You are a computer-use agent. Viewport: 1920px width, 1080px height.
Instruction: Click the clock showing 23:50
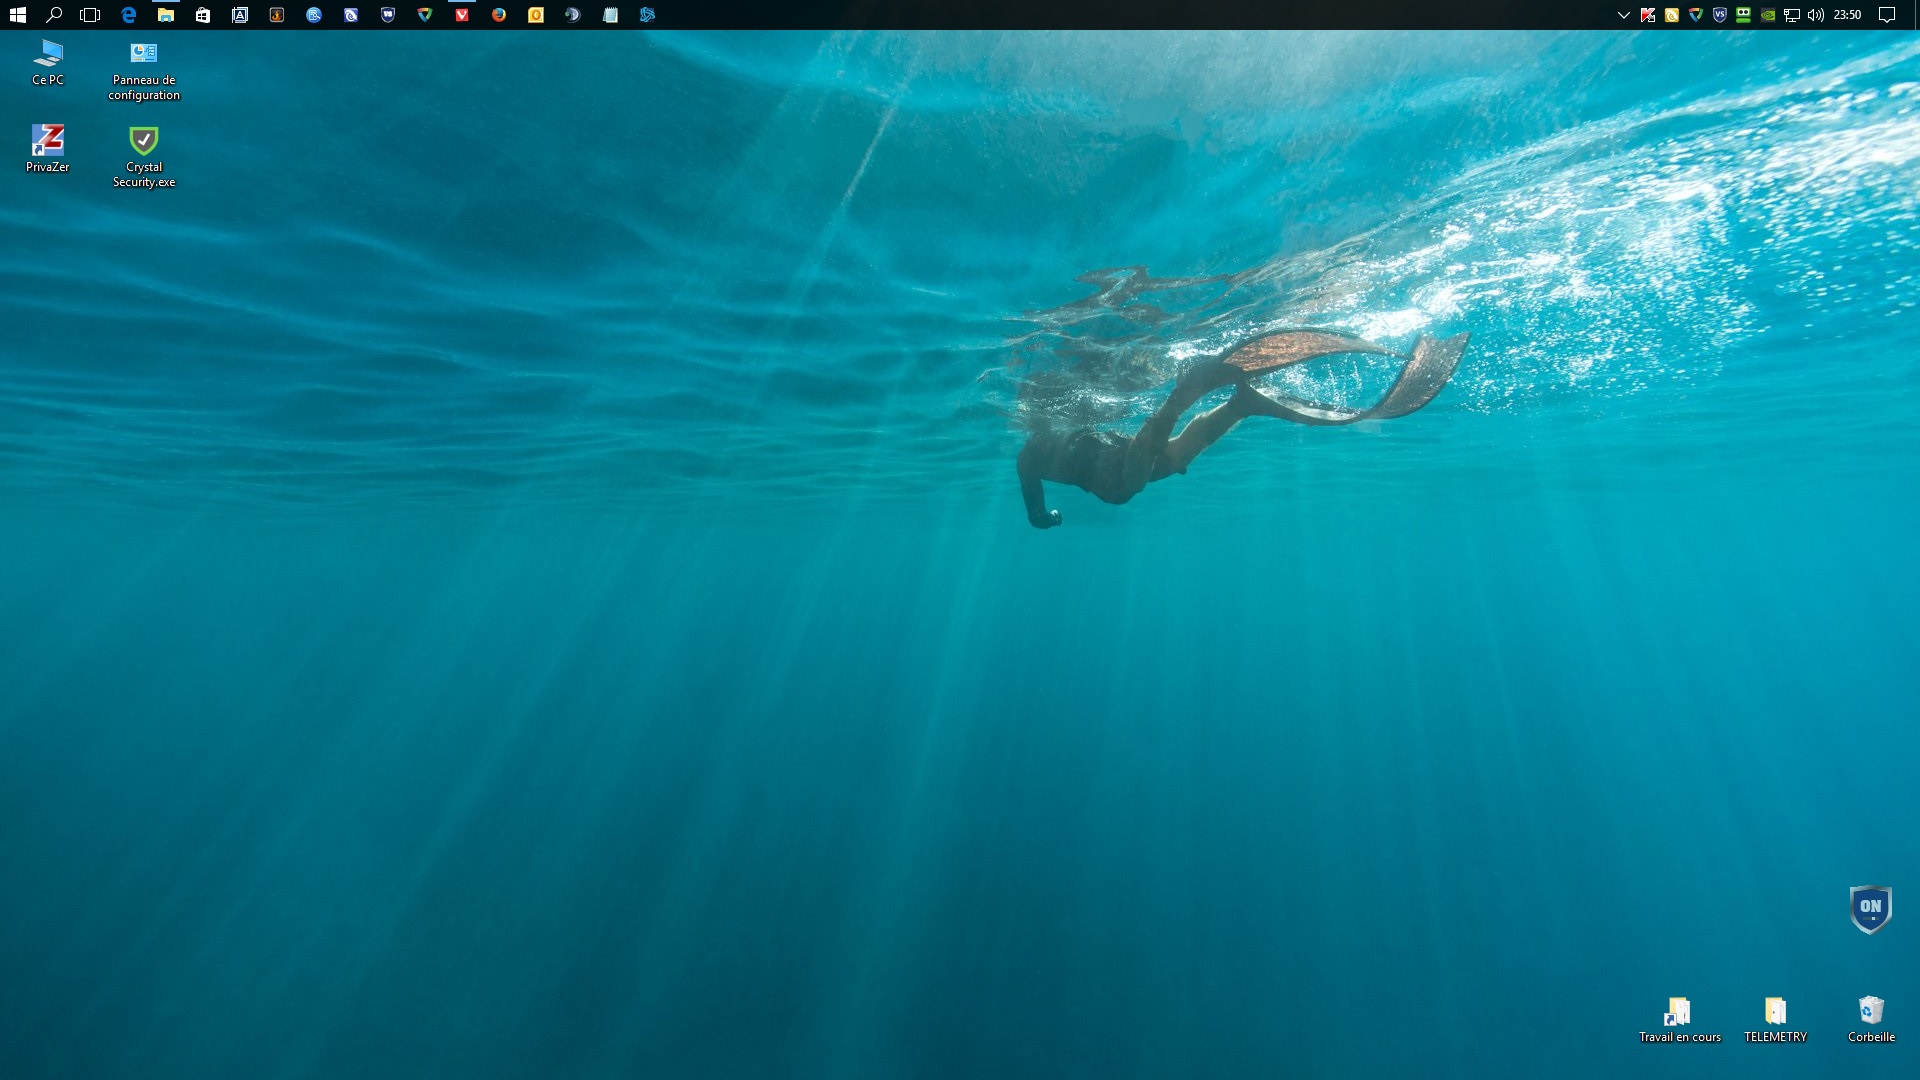pos(1847,15)
